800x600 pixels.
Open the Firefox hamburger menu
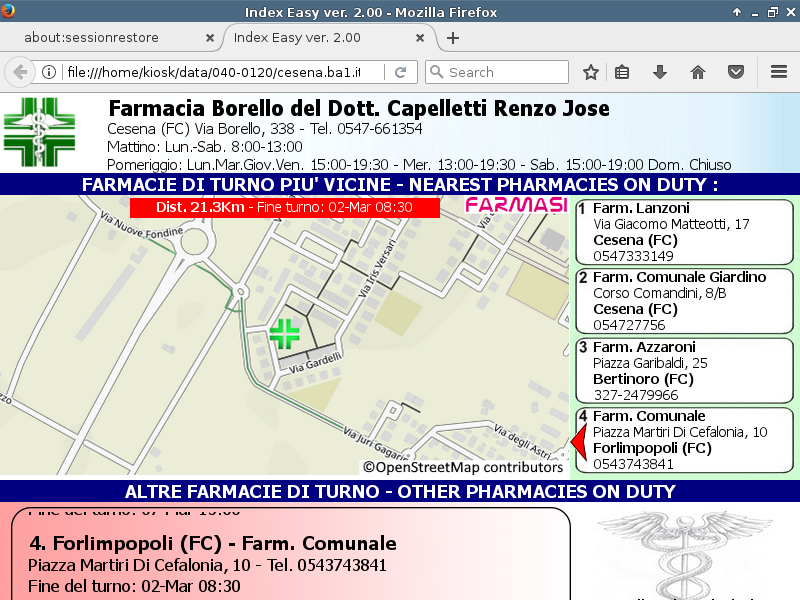[779, 72]
